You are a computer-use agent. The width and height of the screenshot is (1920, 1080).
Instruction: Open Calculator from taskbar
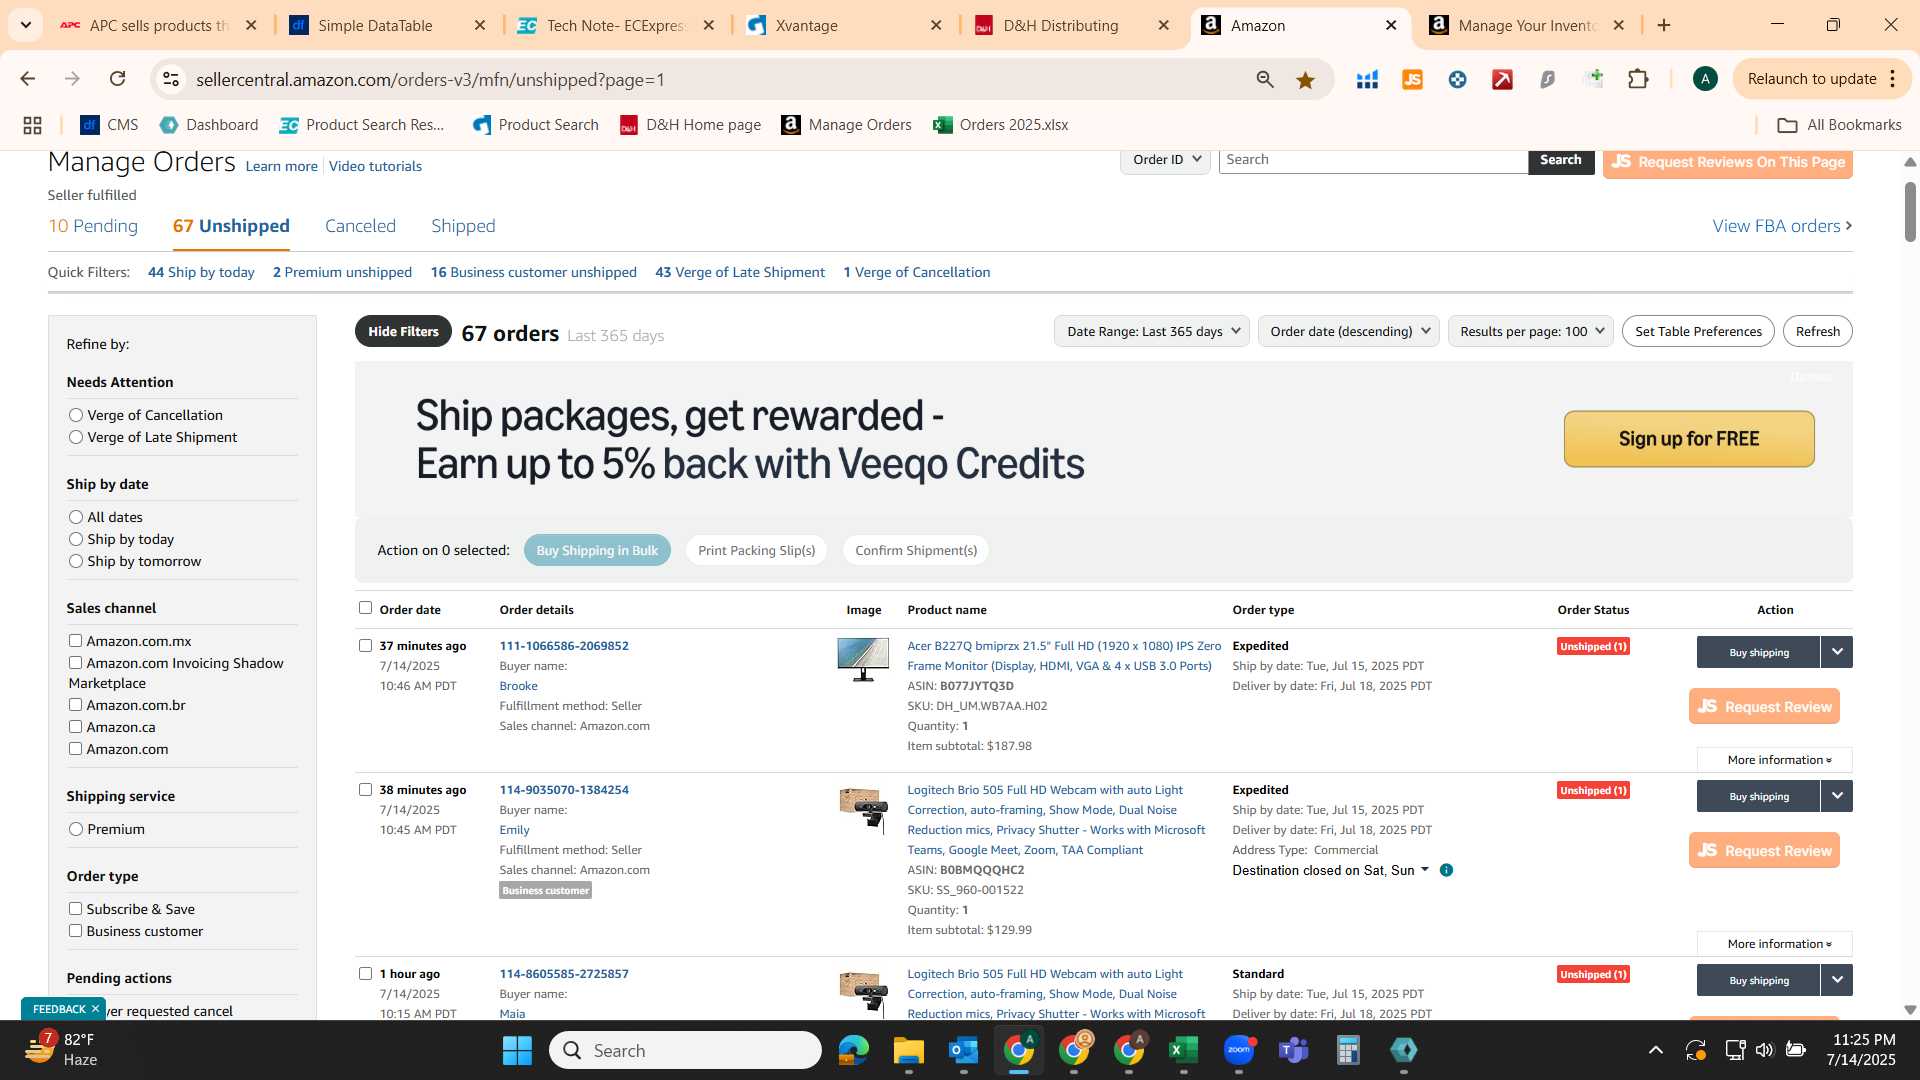[x=1348, y=1050]
